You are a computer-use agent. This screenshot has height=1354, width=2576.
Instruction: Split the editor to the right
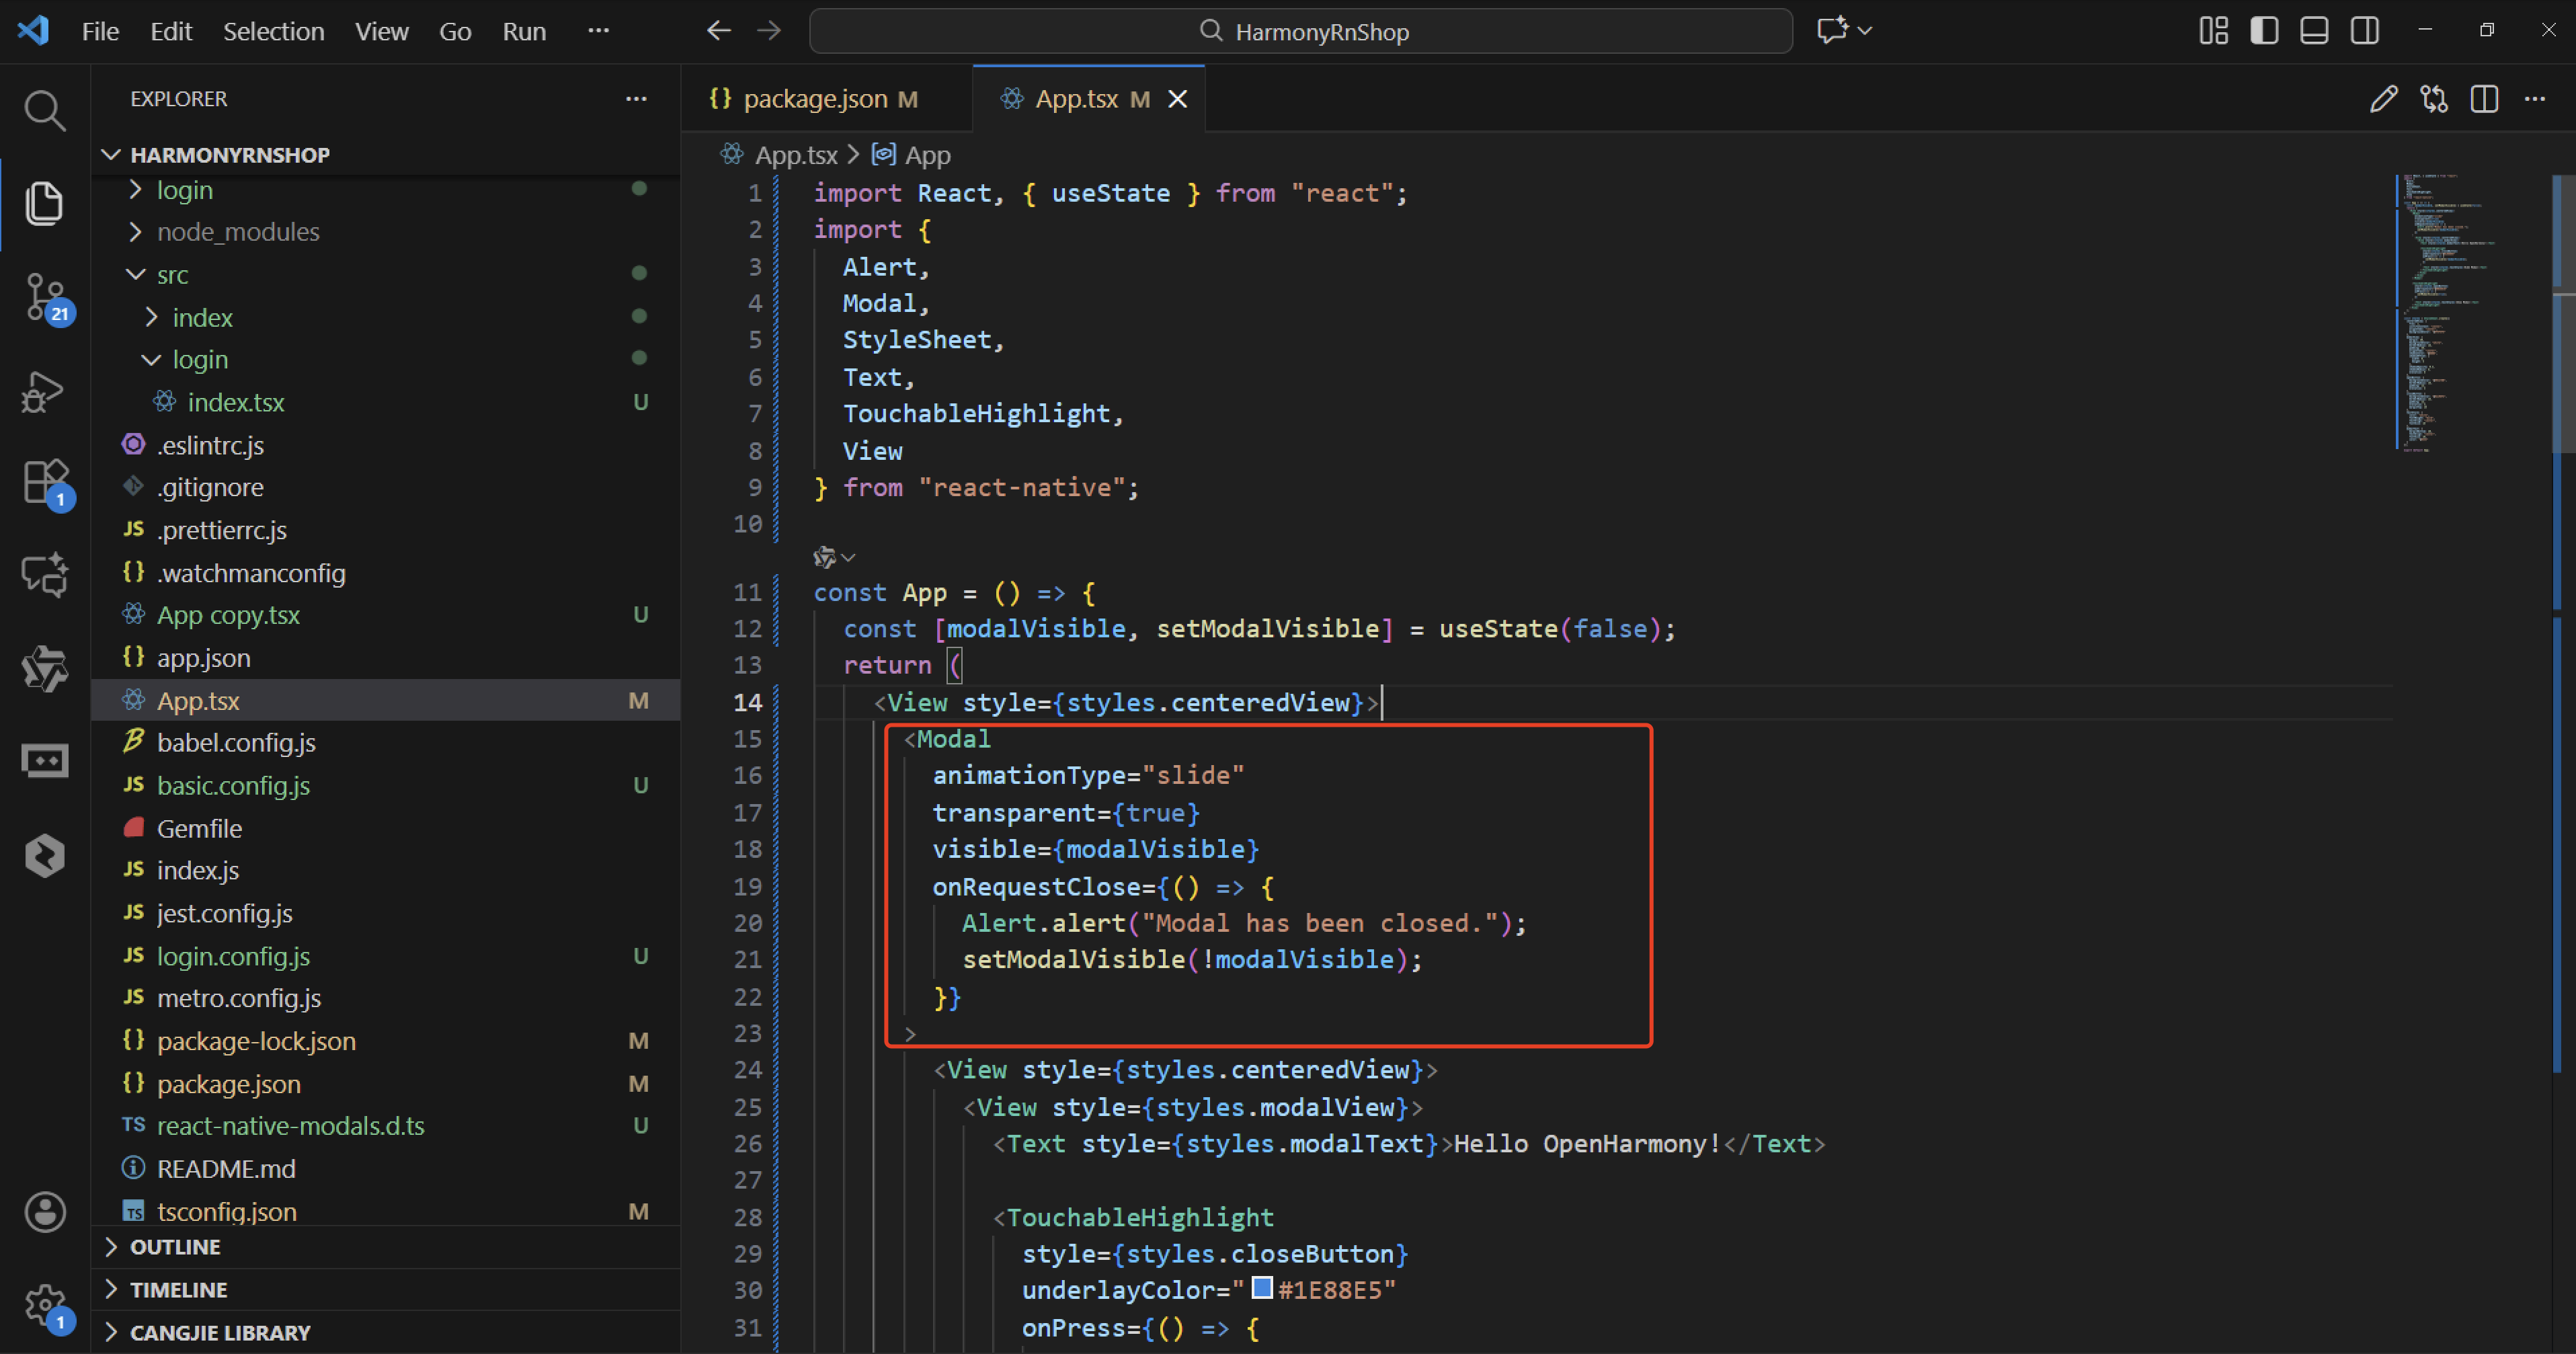(2484, 99)
